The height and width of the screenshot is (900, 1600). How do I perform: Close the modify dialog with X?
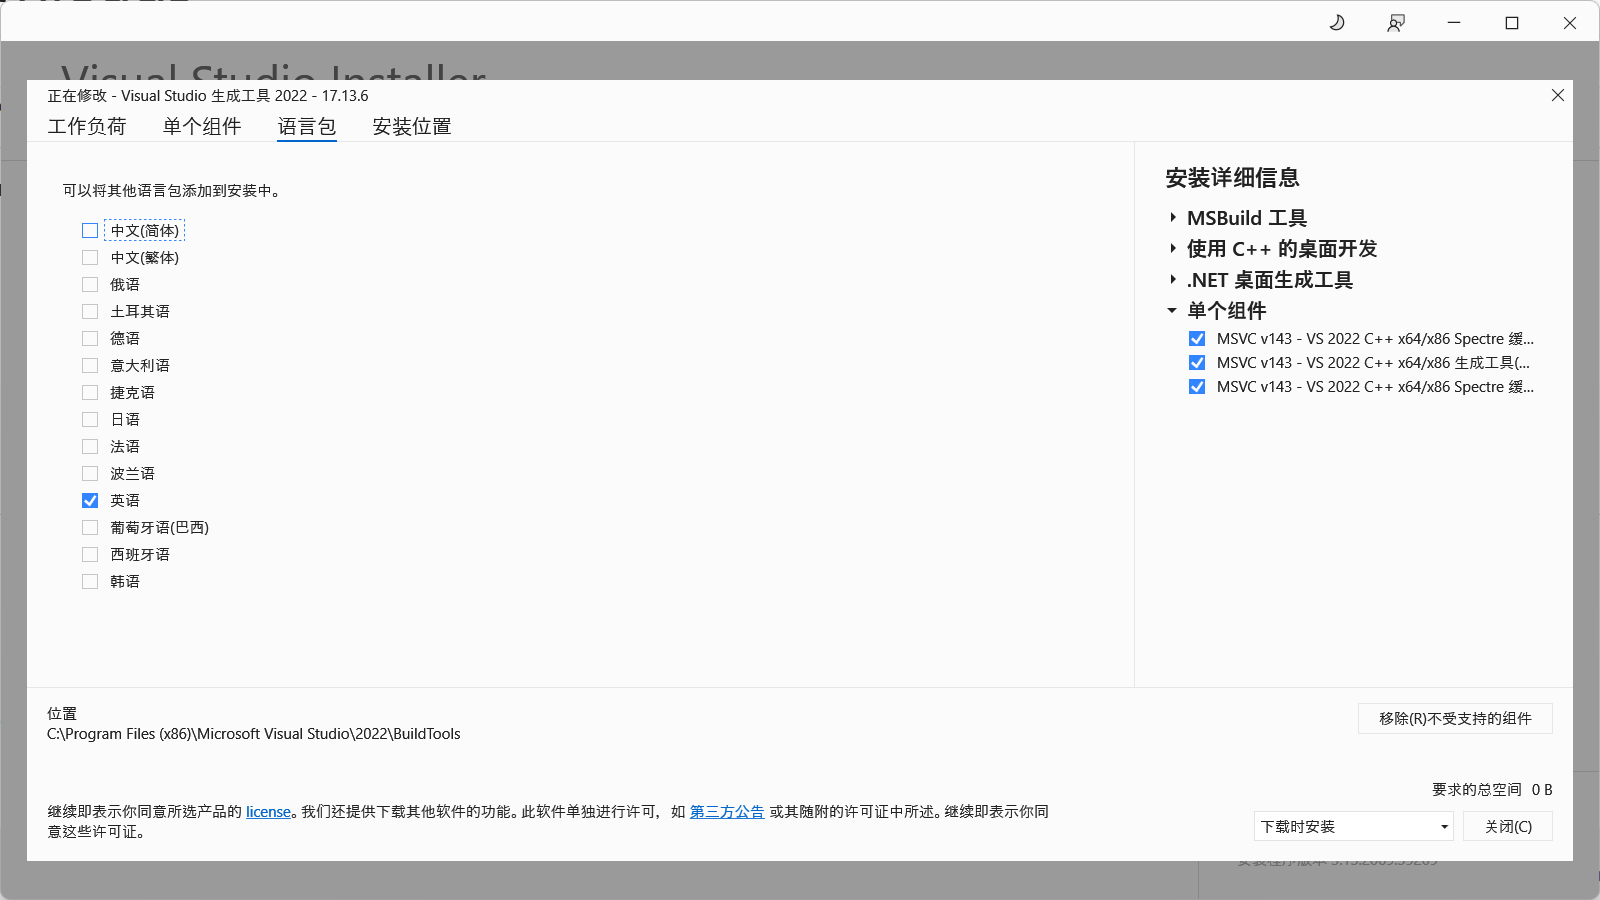tap(1558, 95)
